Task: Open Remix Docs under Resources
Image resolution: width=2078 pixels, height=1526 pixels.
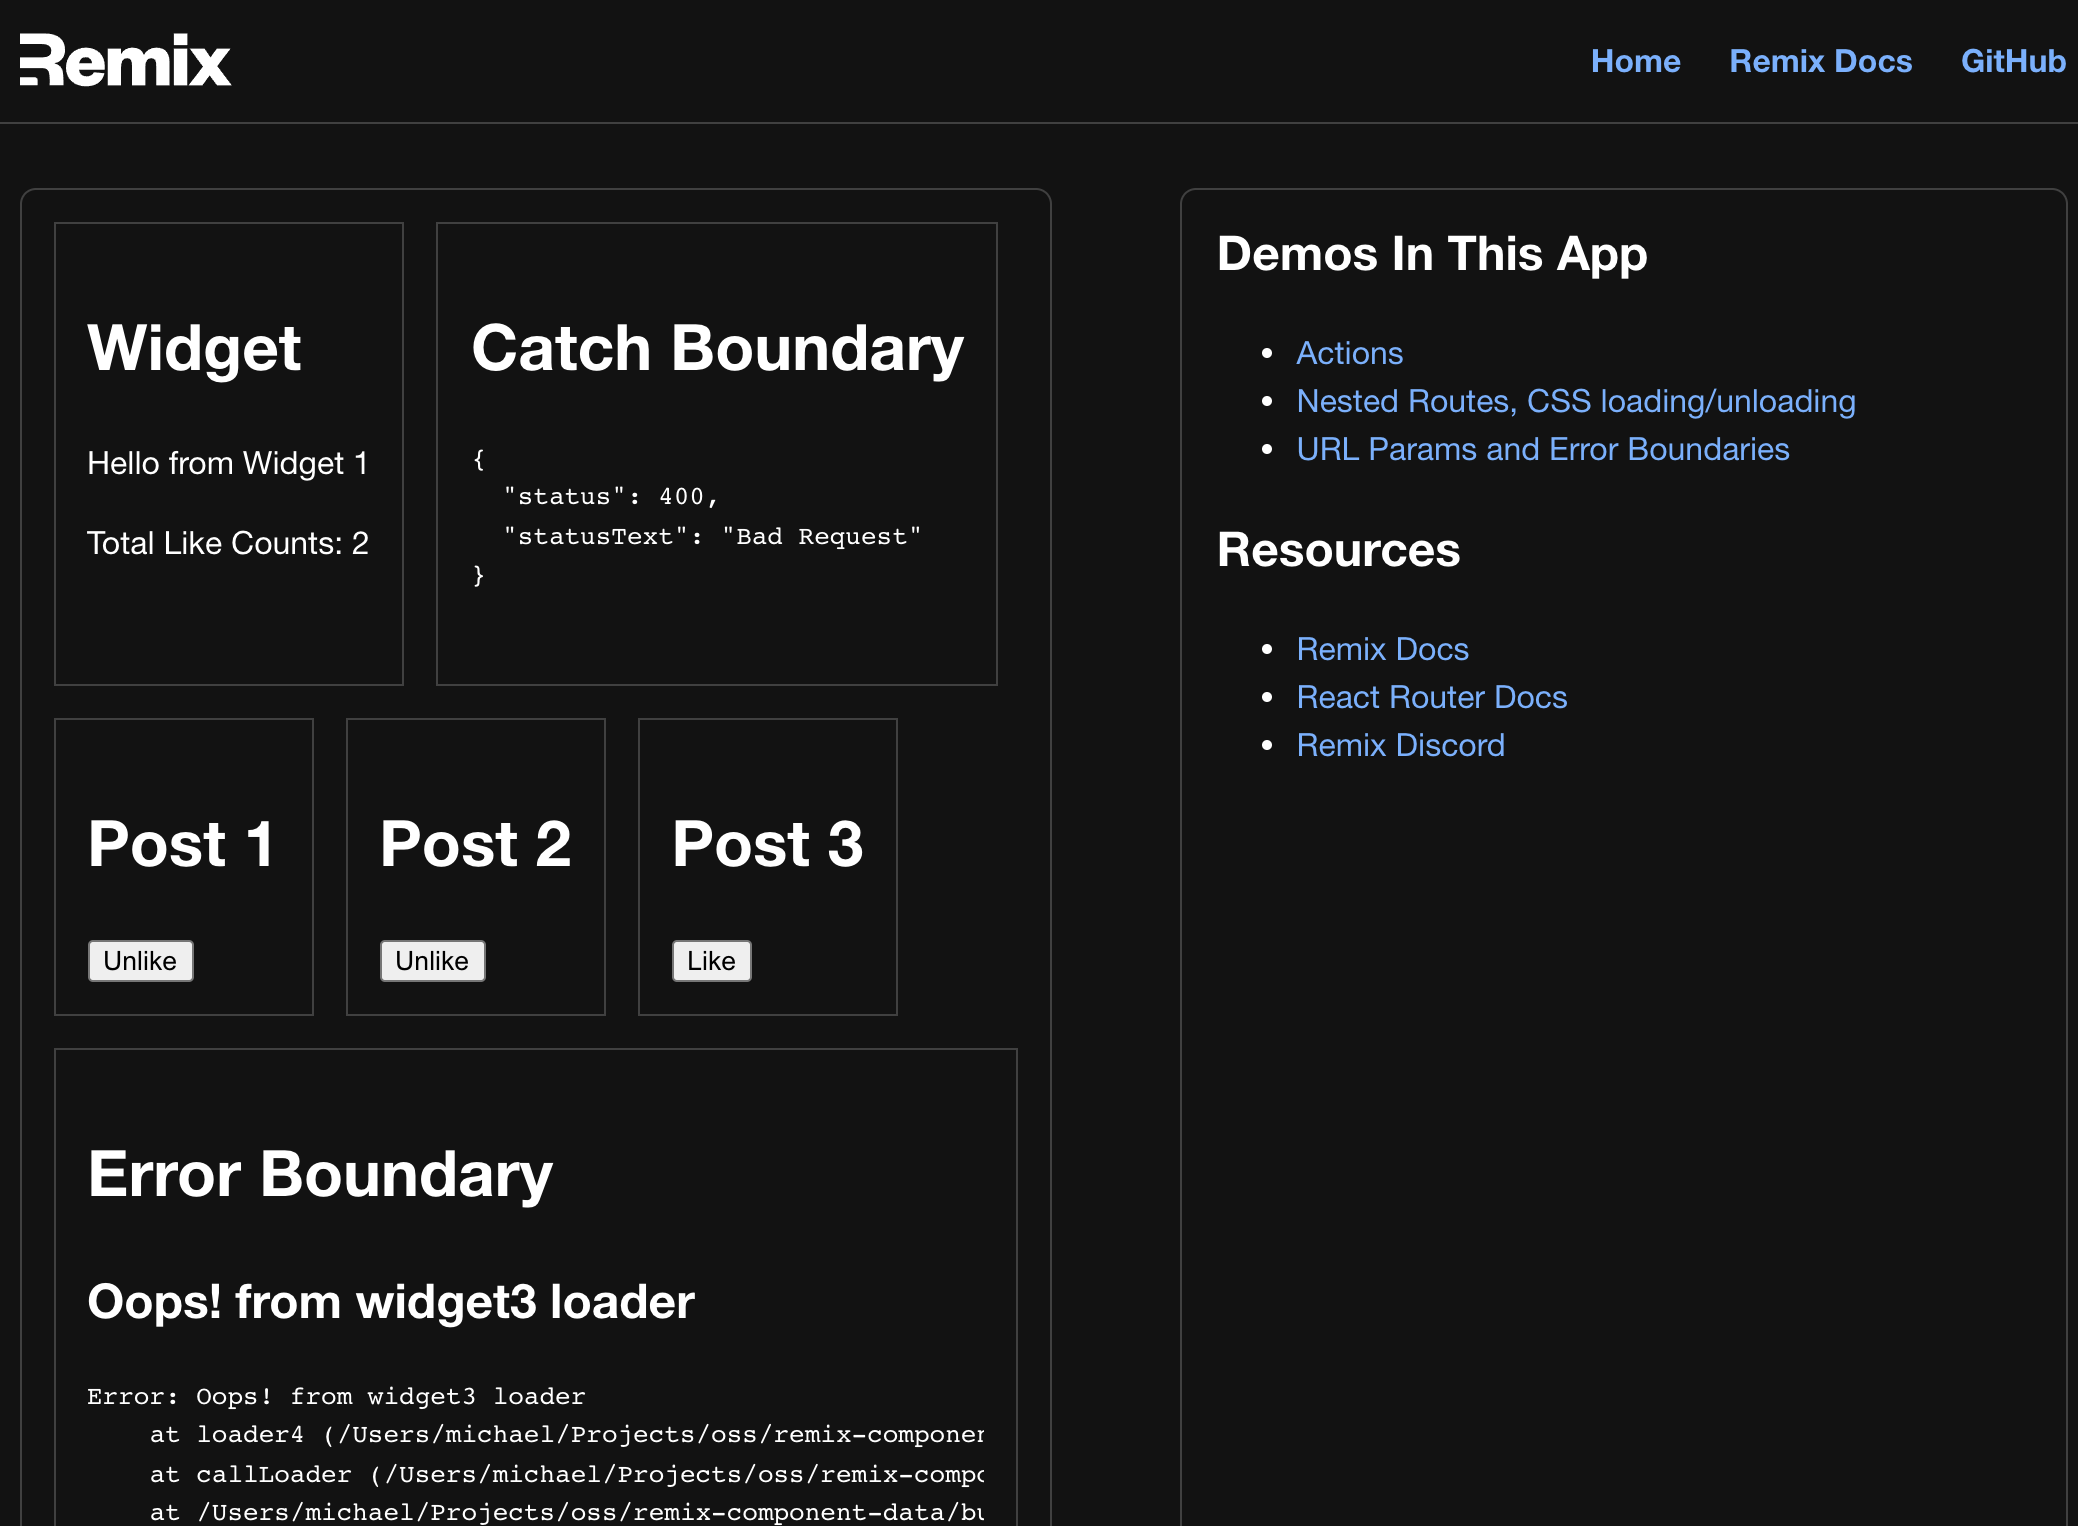Action: 1382,649
